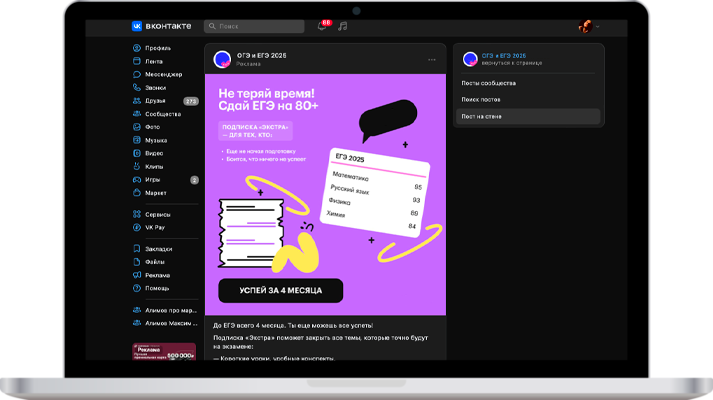713x400 pixels.
Task: Click the post author avatar ОГЭ и ЕГЭ 2025
Action: point(222,59)
